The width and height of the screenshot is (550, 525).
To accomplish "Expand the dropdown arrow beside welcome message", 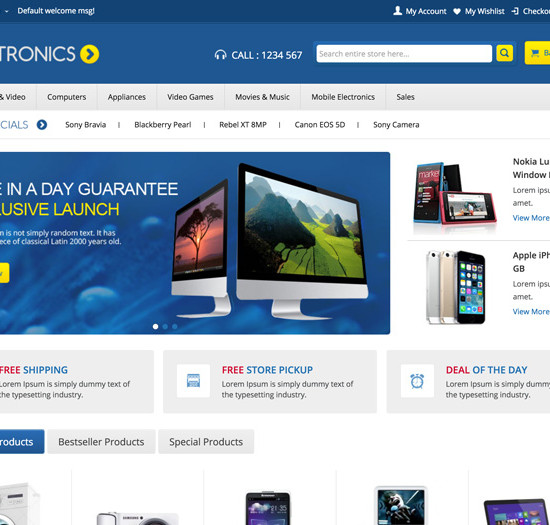I will 6,11.
